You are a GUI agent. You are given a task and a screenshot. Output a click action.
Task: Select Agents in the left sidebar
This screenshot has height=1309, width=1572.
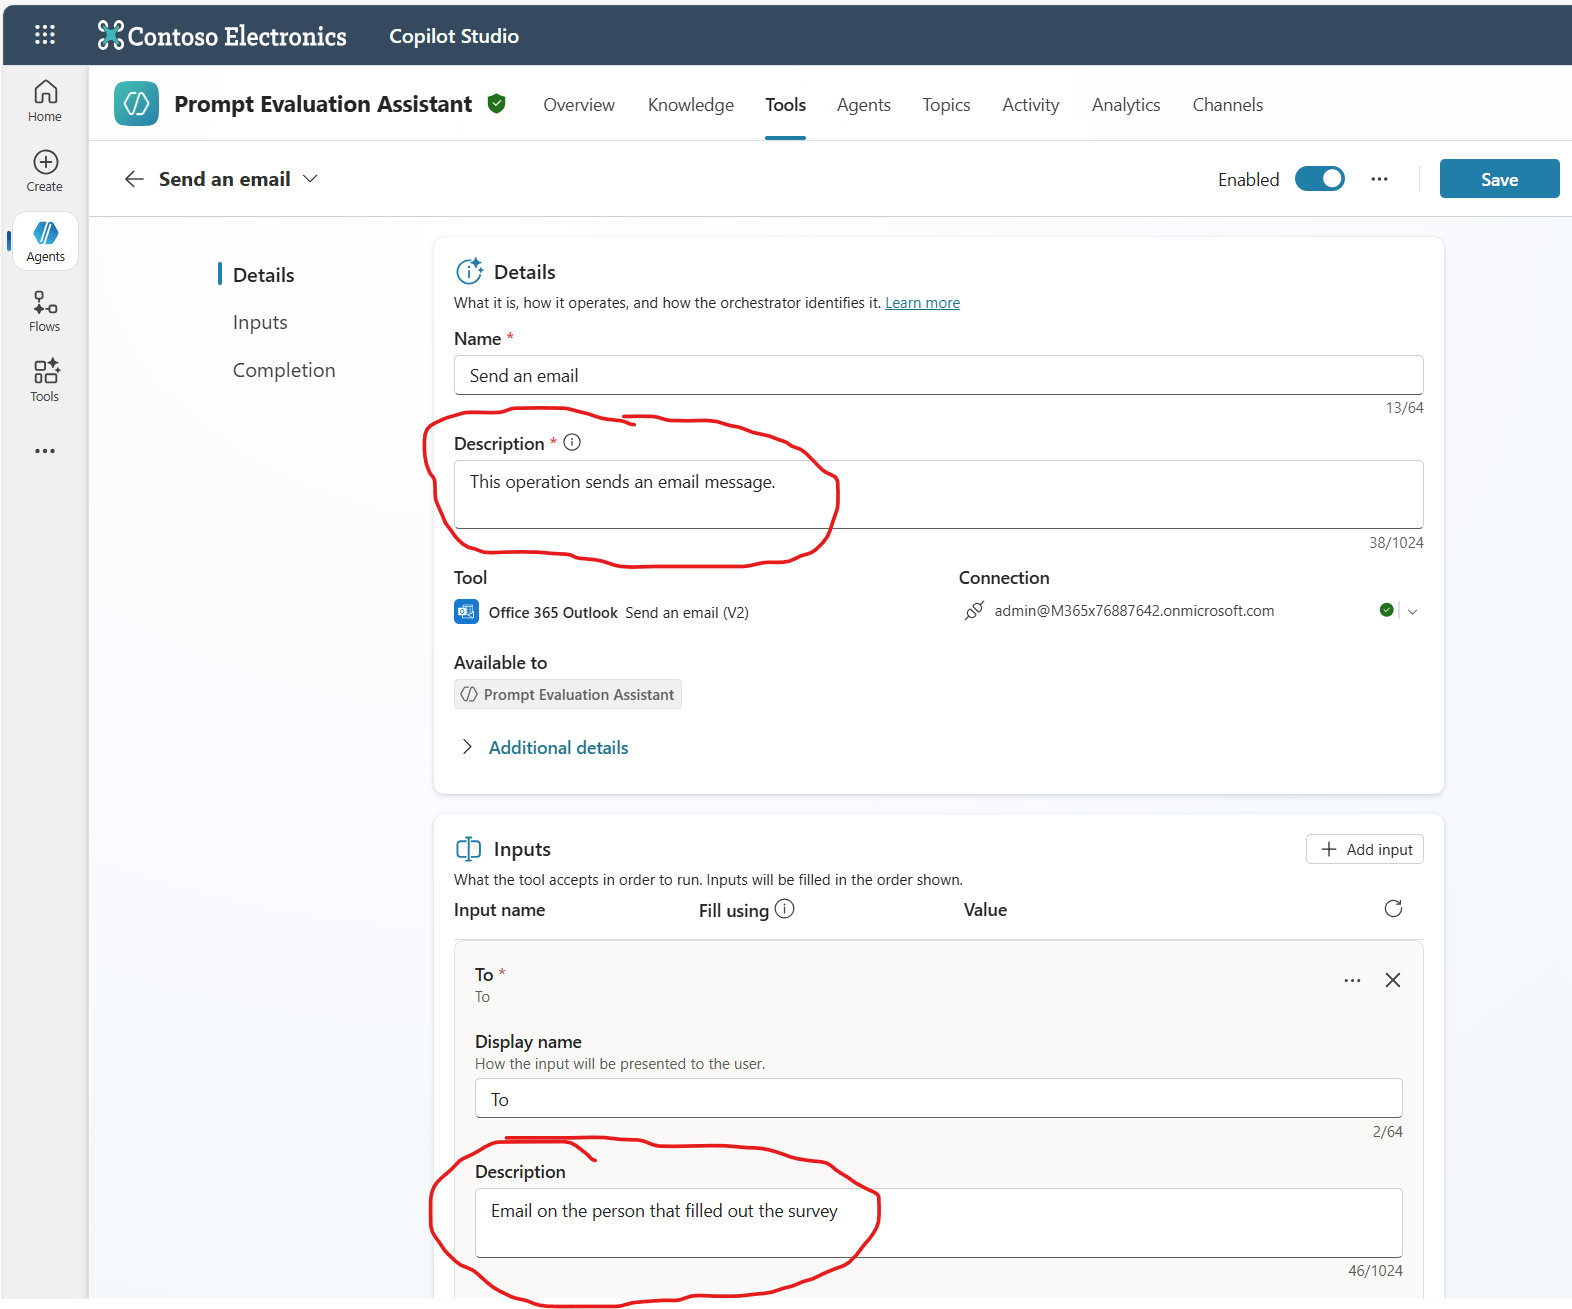coord(46,241)
